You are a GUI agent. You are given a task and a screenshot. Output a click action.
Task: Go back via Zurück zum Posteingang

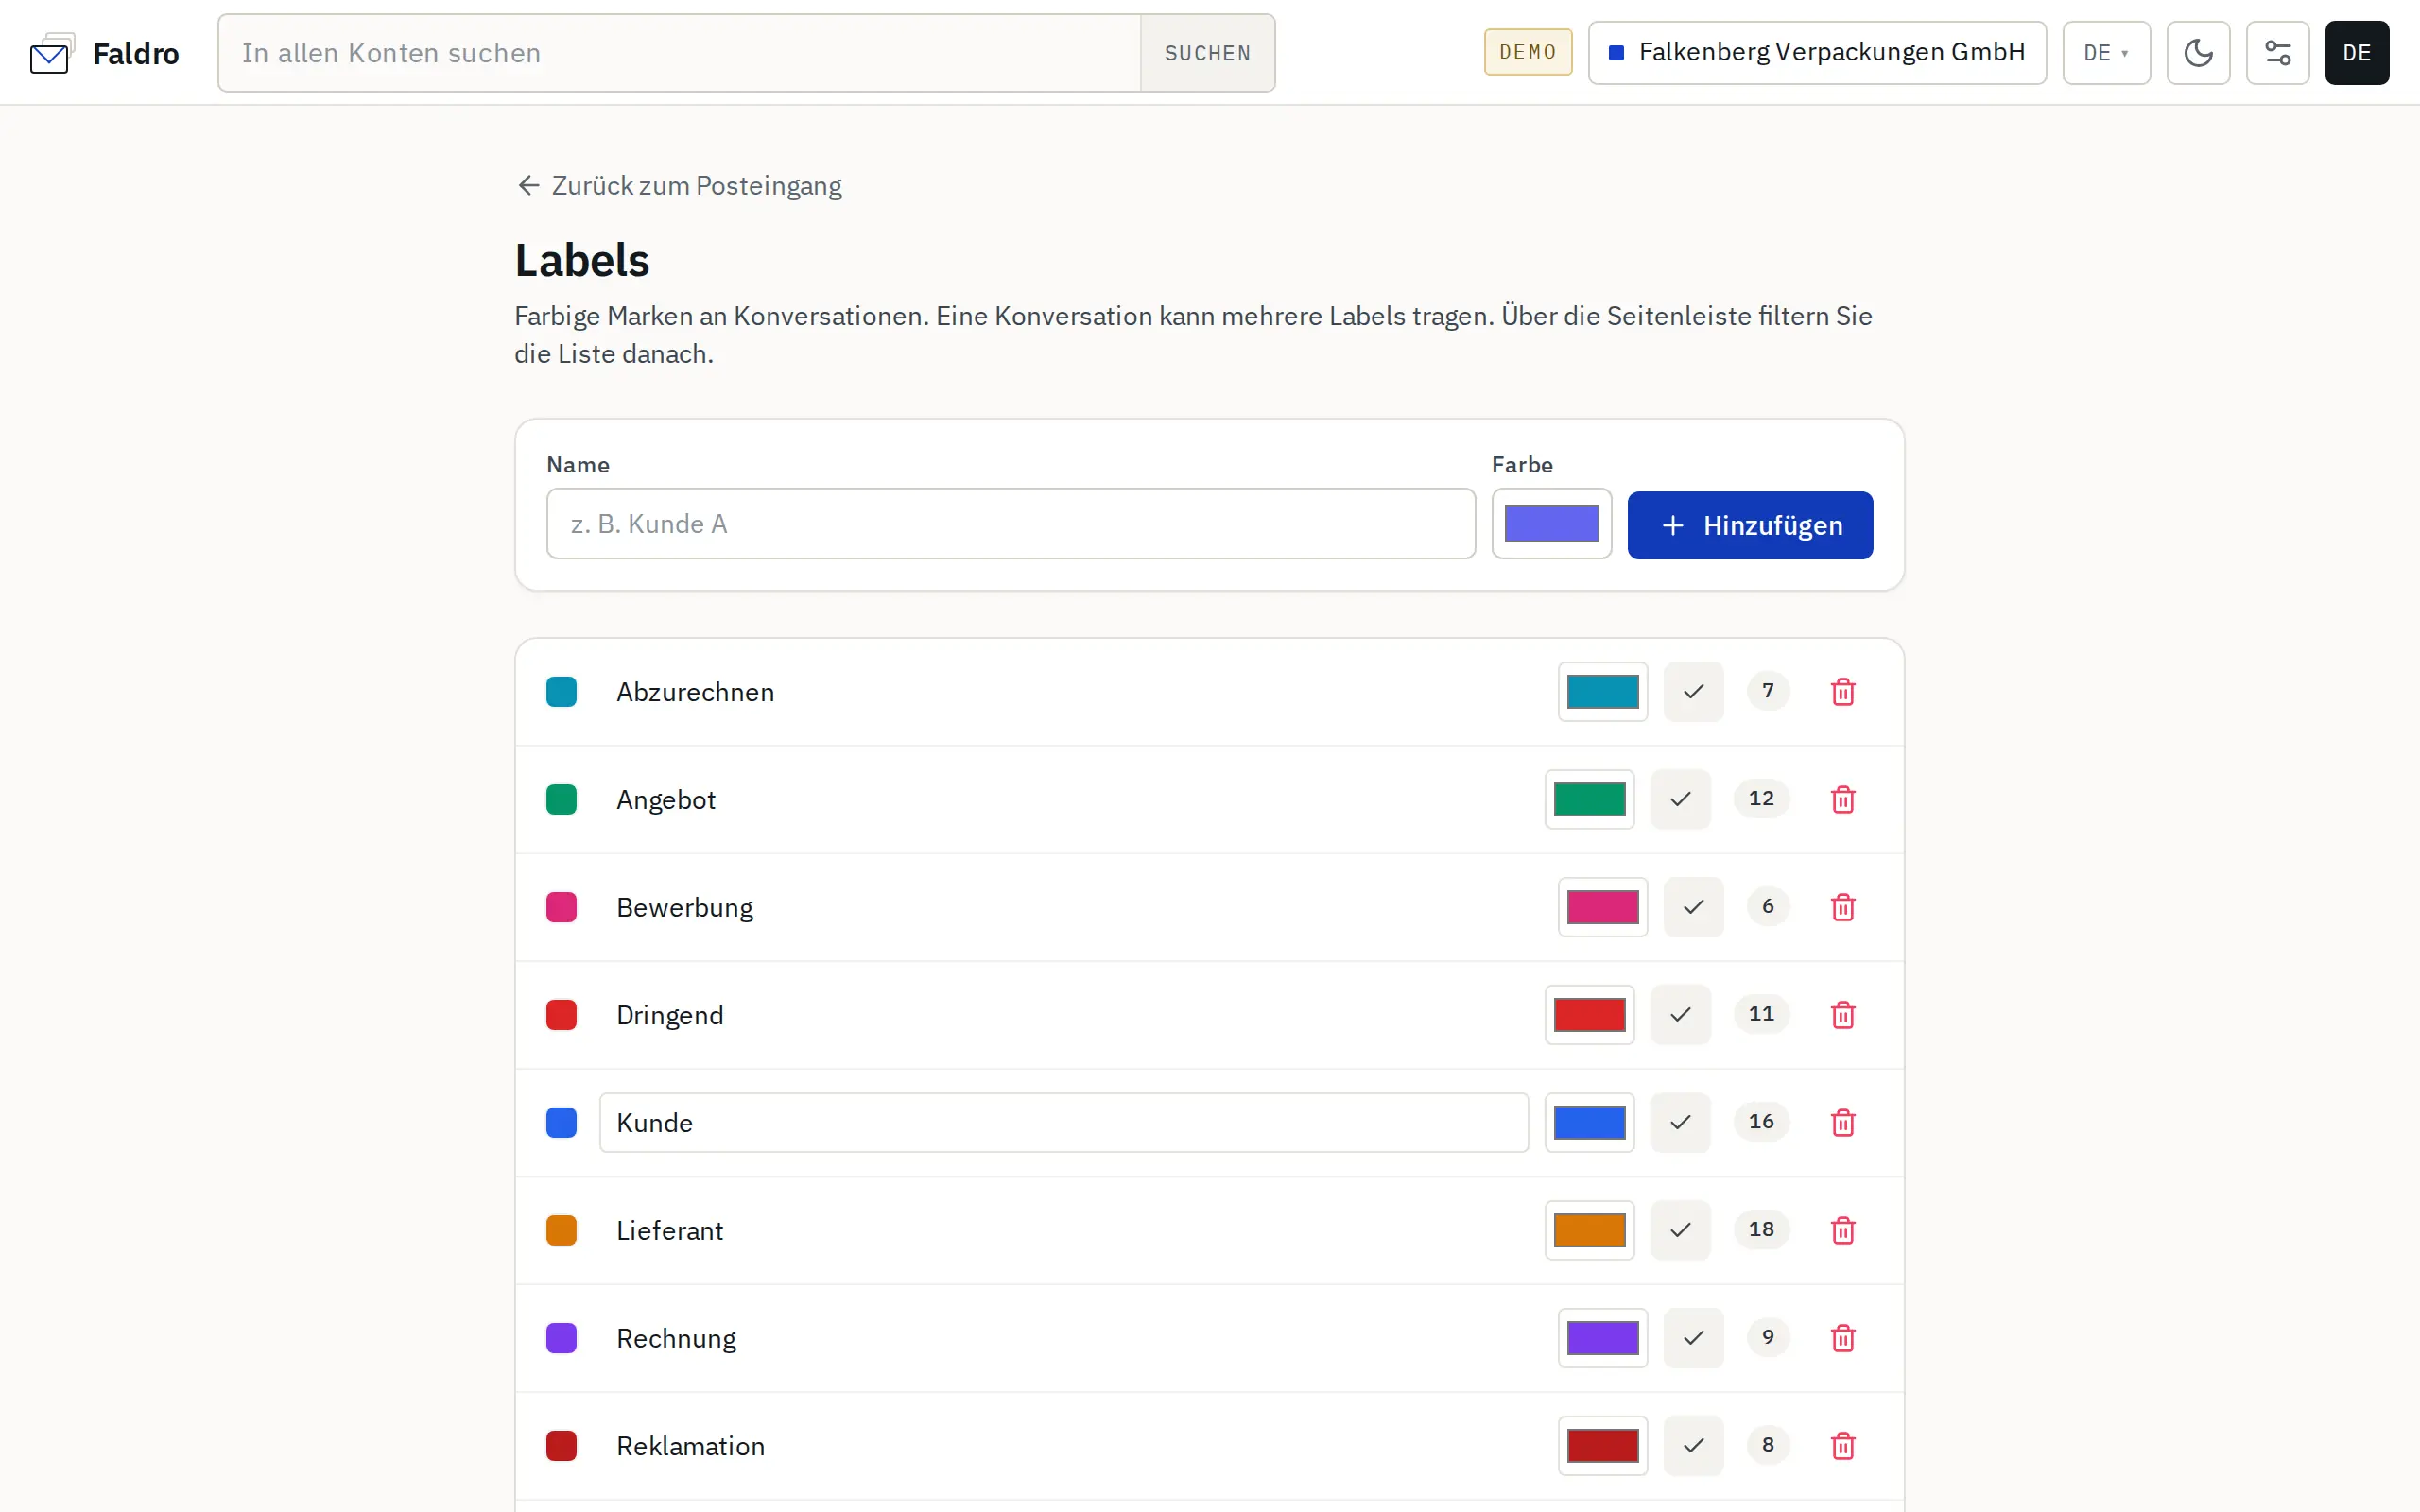point(679,186)
